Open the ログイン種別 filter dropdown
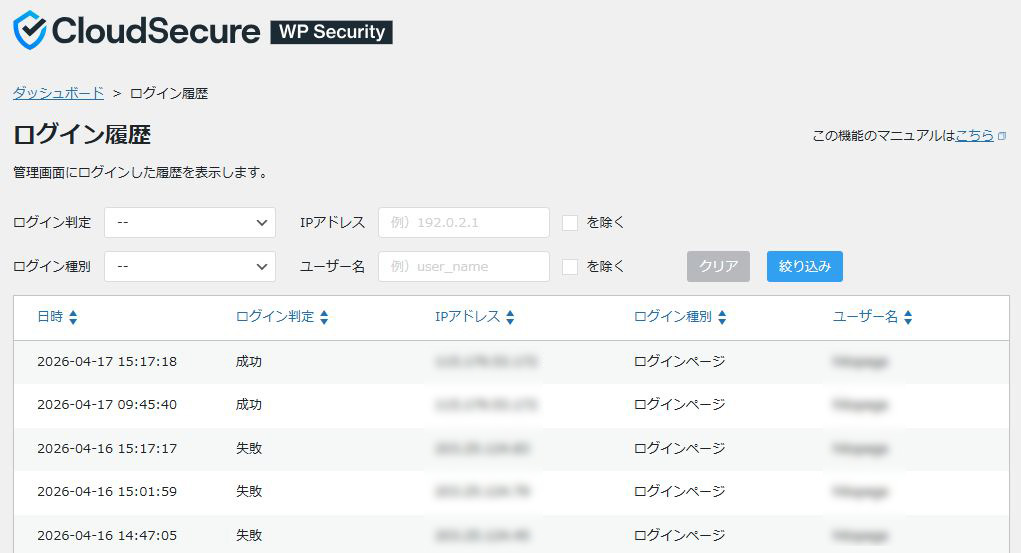1021x553 pixels. (190, 266)
